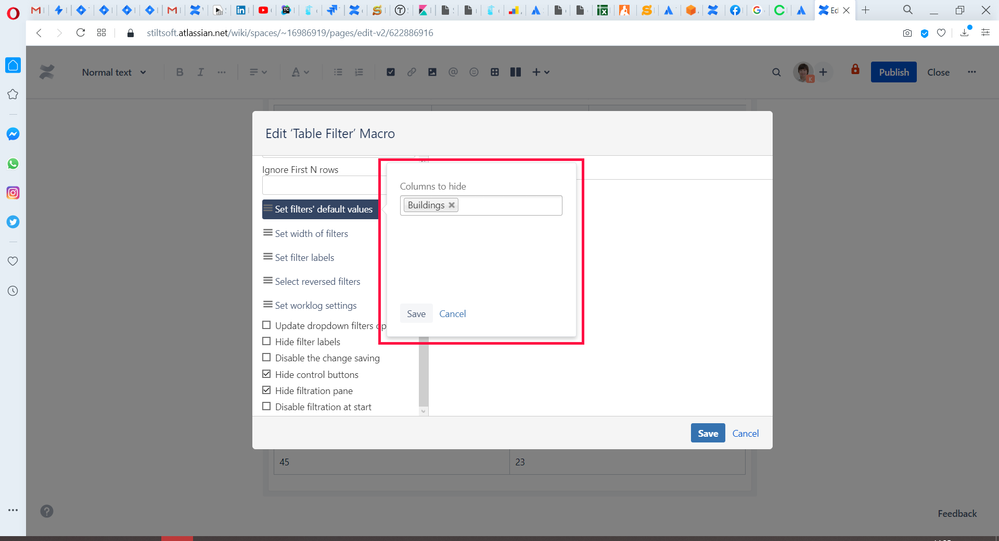Go back in browser navigation
This screenshot has height=541, width=999.
pyautogui.click(x=39, y=32)
